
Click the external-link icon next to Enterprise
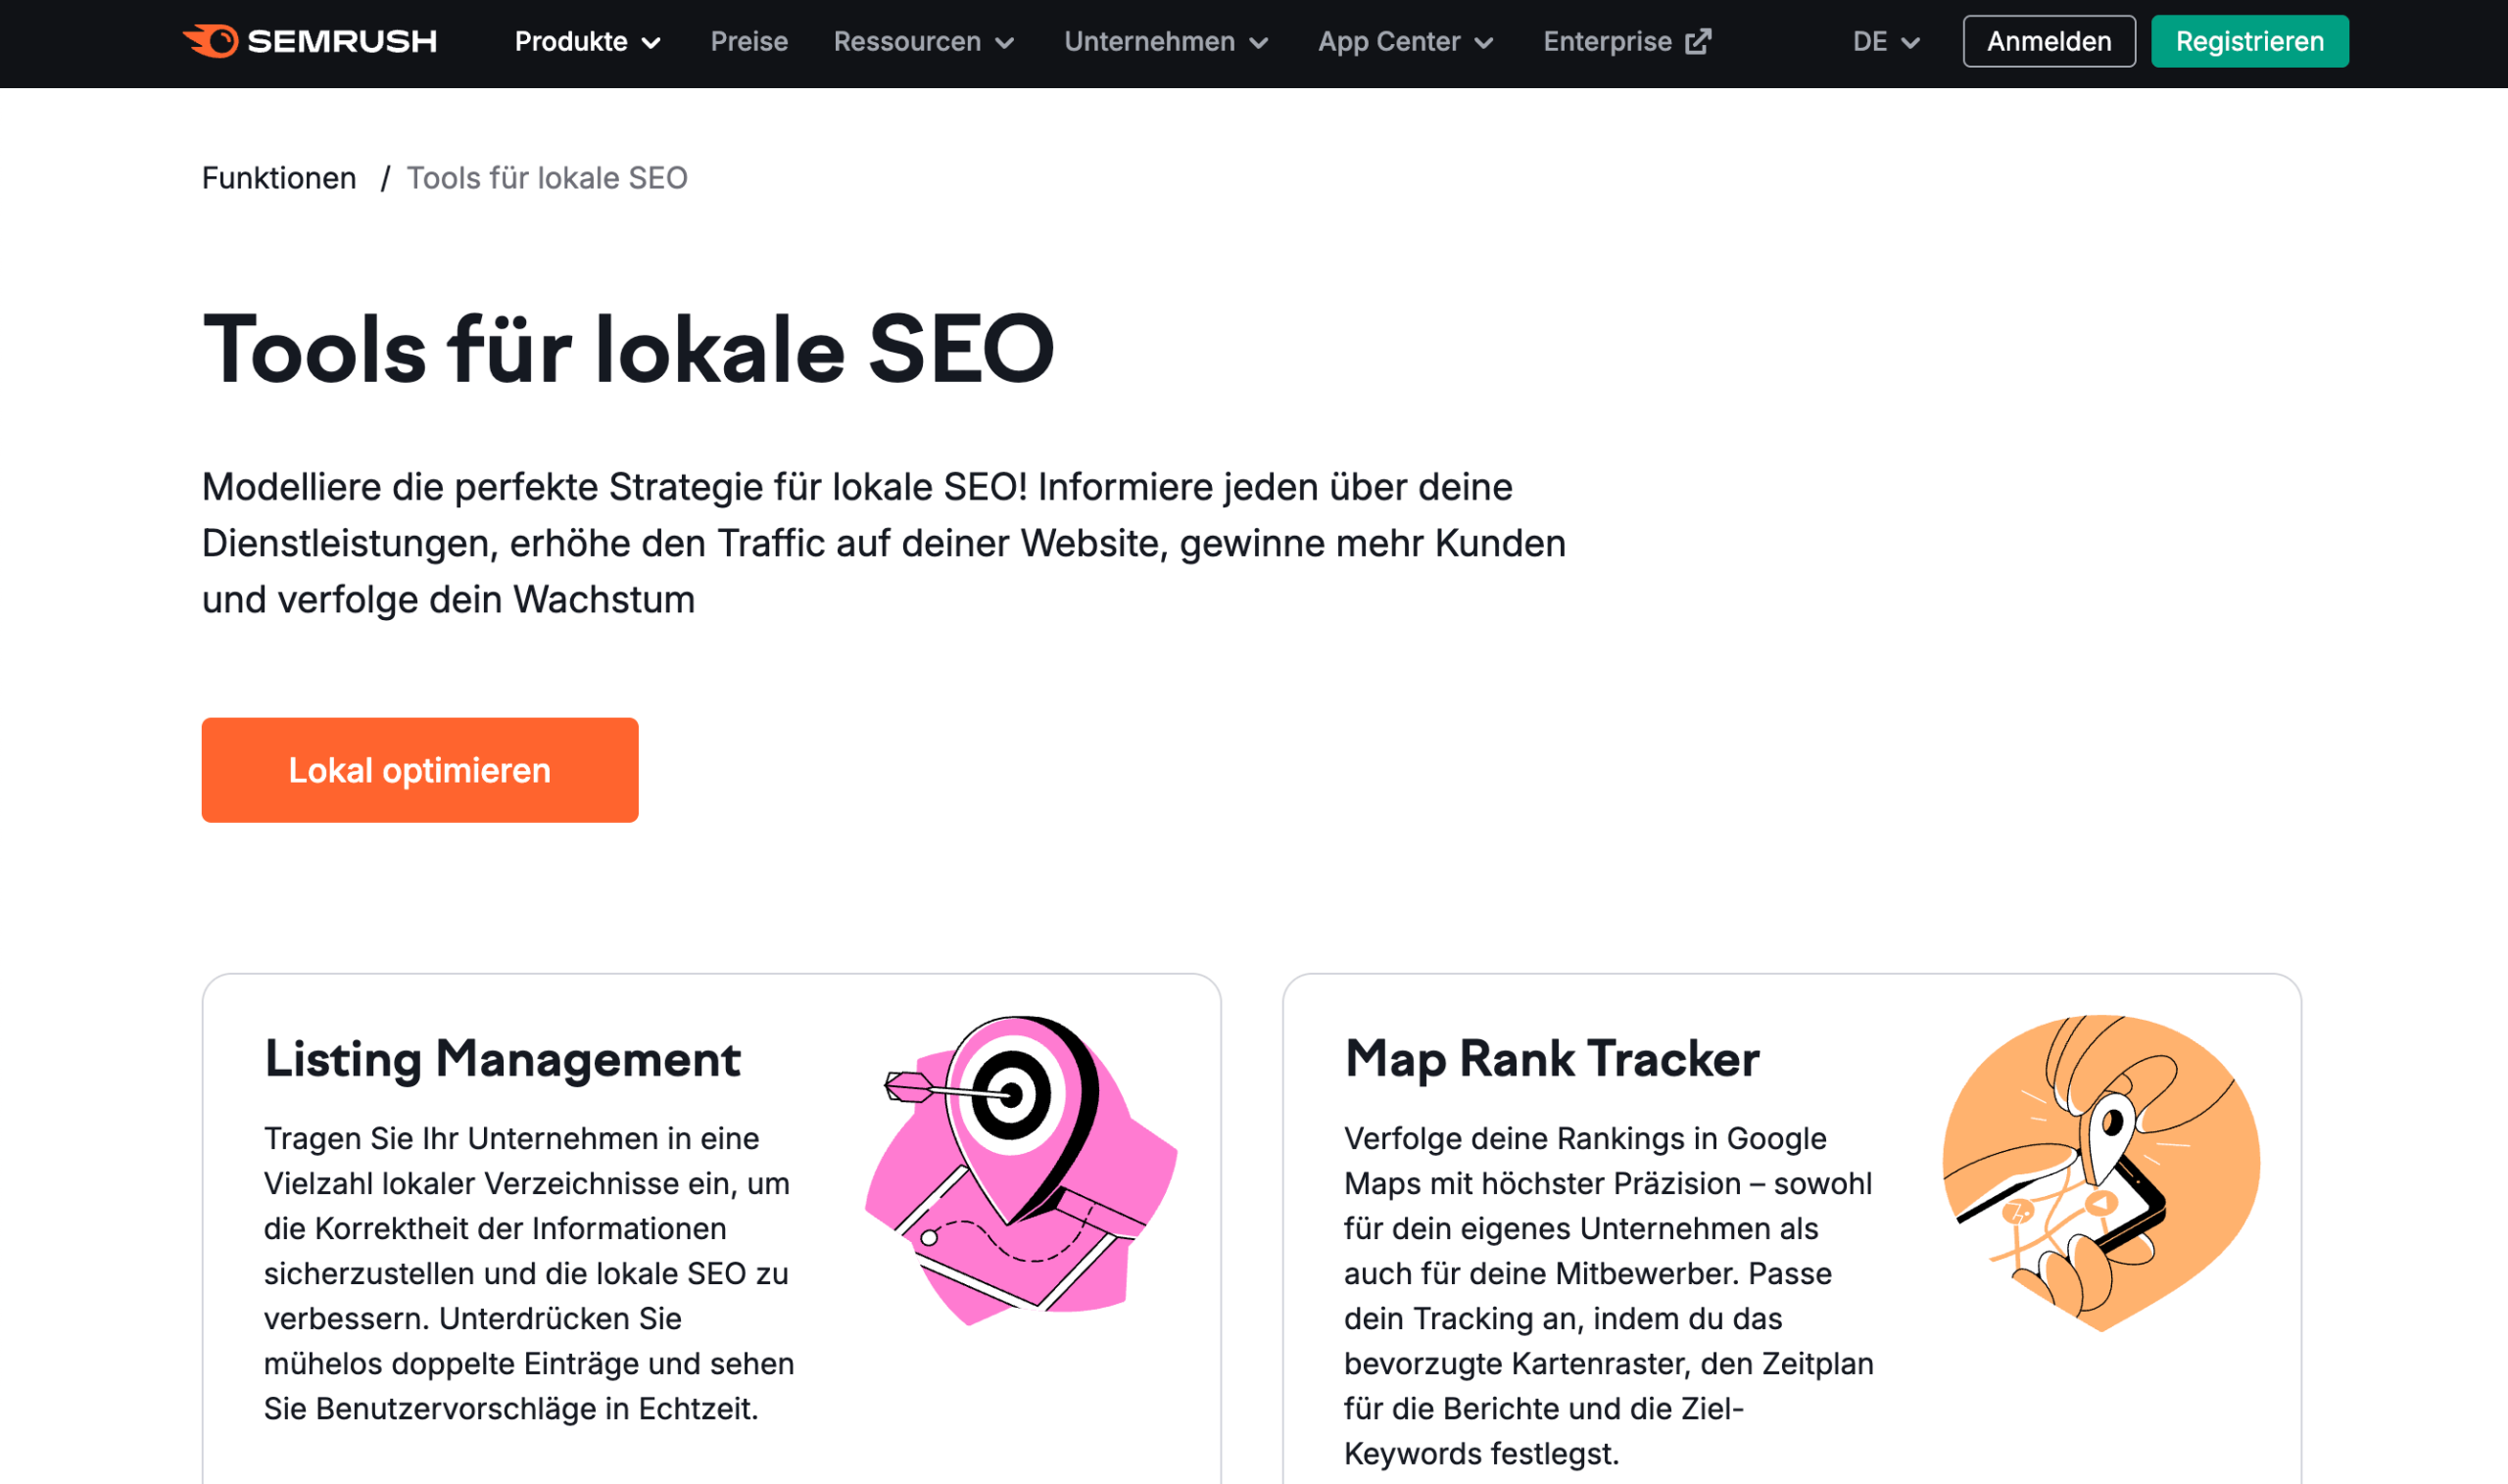[x=1700, y=41]
